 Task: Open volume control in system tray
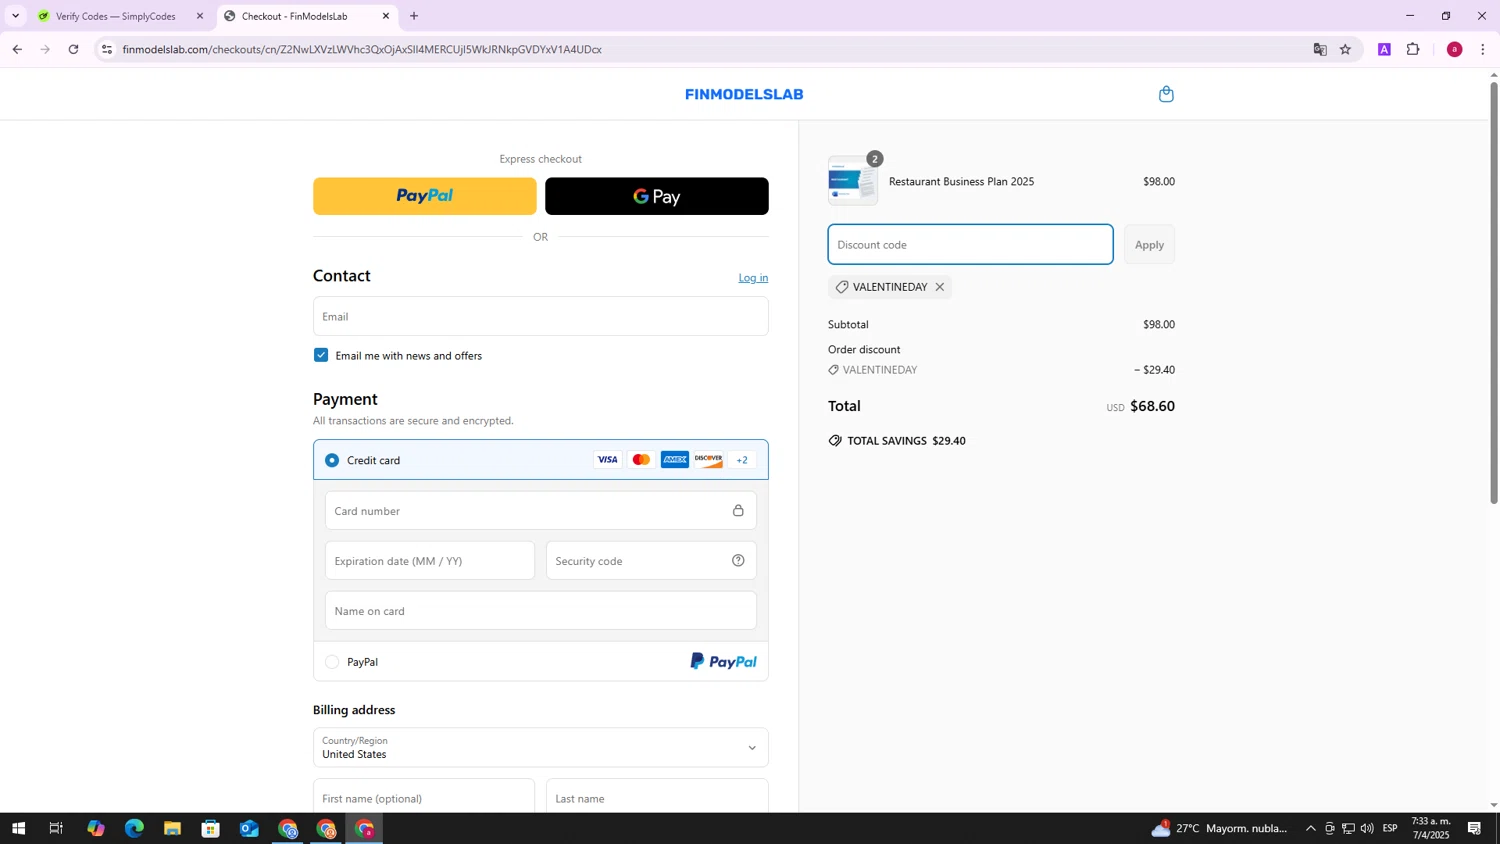tap(1367, 829)
